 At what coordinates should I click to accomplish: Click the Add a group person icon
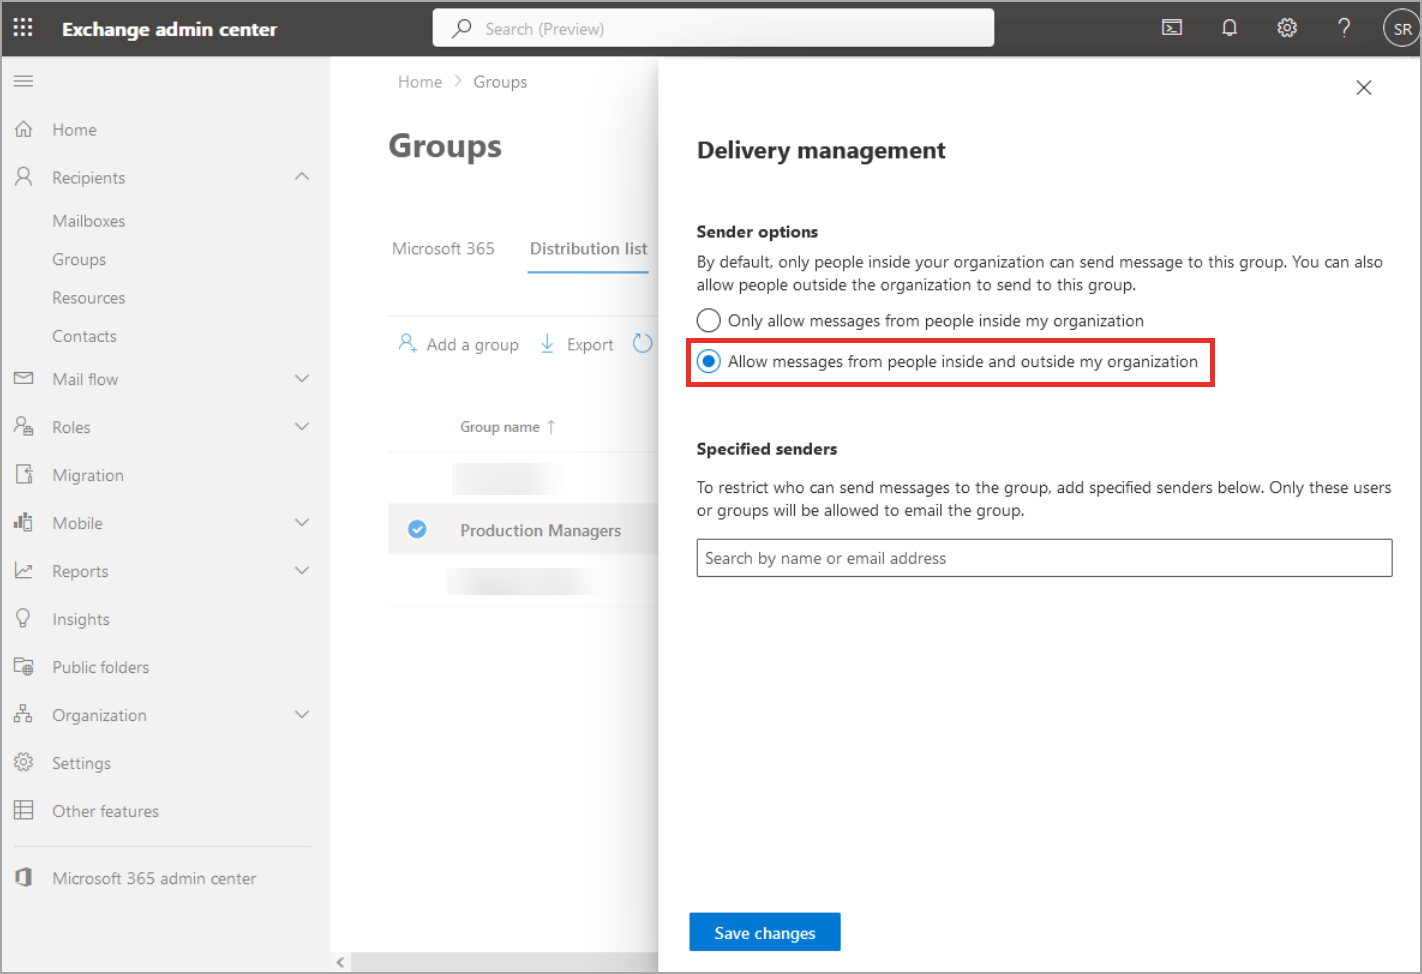[407, 343]
